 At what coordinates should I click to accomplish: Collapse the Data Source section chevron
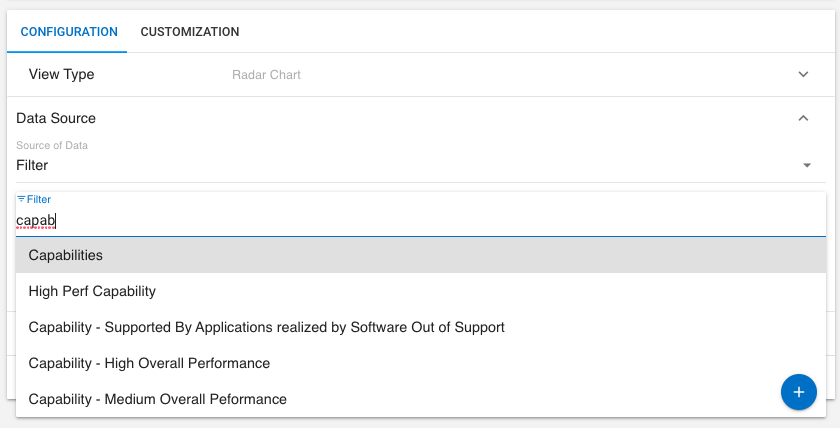tap(803, 118)
